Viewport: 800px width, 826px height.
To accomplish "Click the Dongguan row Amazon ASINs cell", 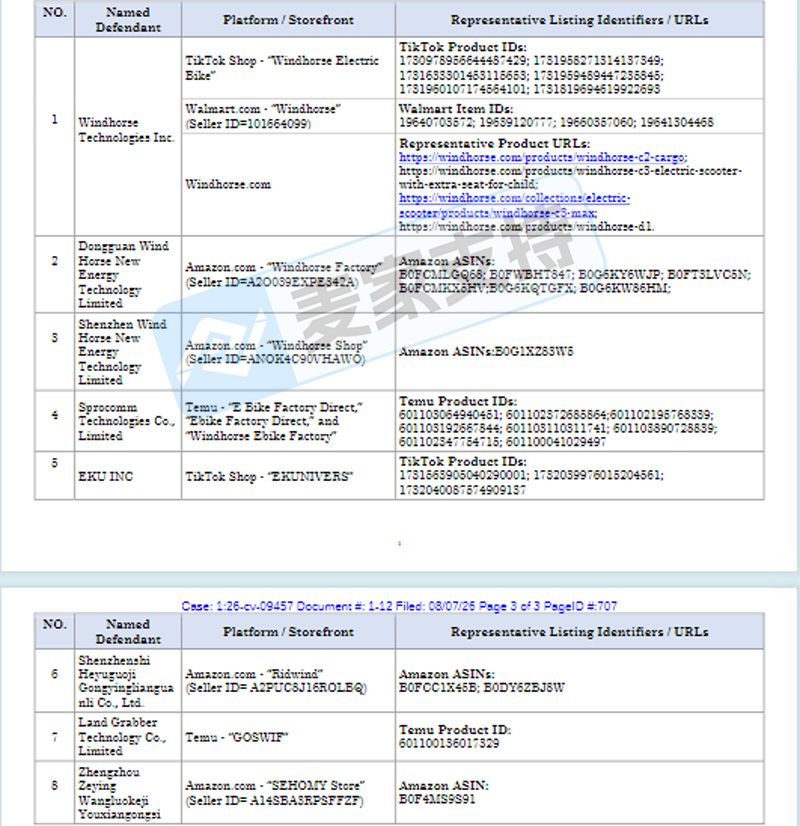I will click(579, 274).
